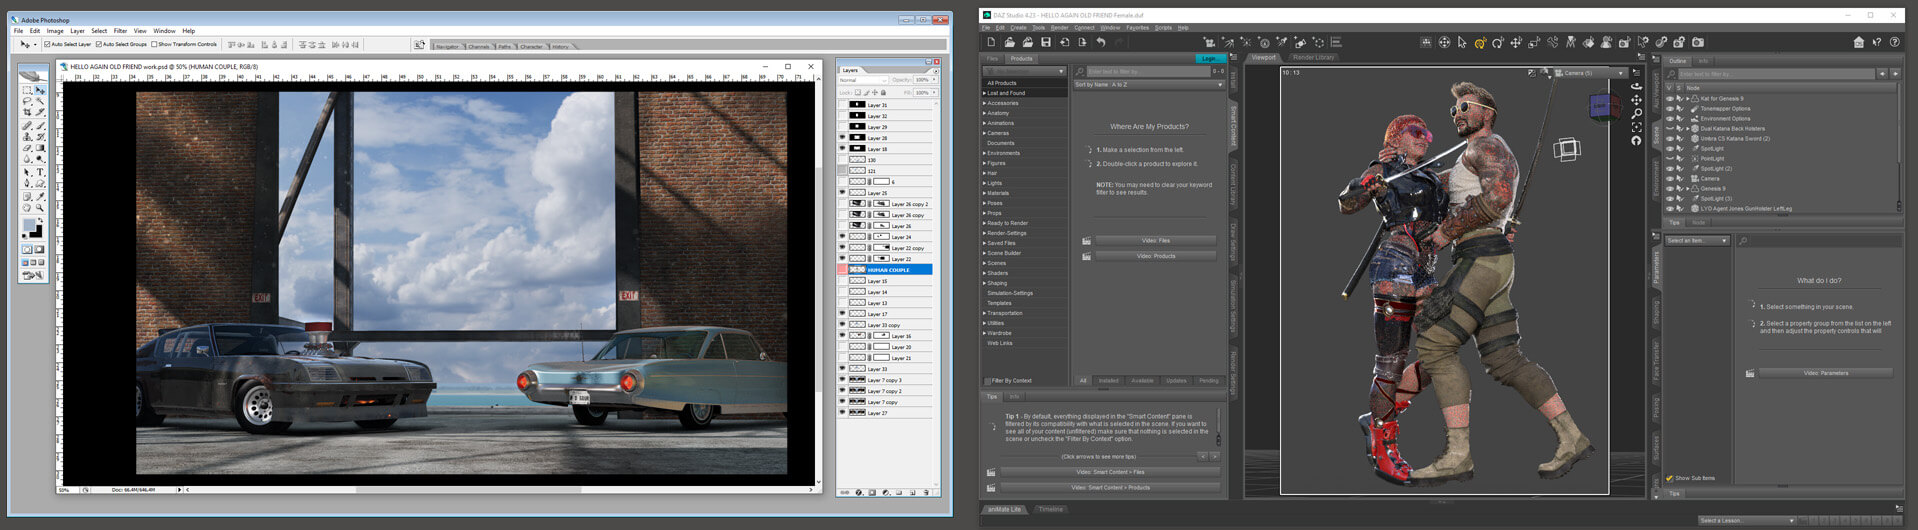This screenshot has height=530, width=1918.
Task: Enable Show Transform Controls checkbox
Action: pyautogui.click(x=155, y=44)
